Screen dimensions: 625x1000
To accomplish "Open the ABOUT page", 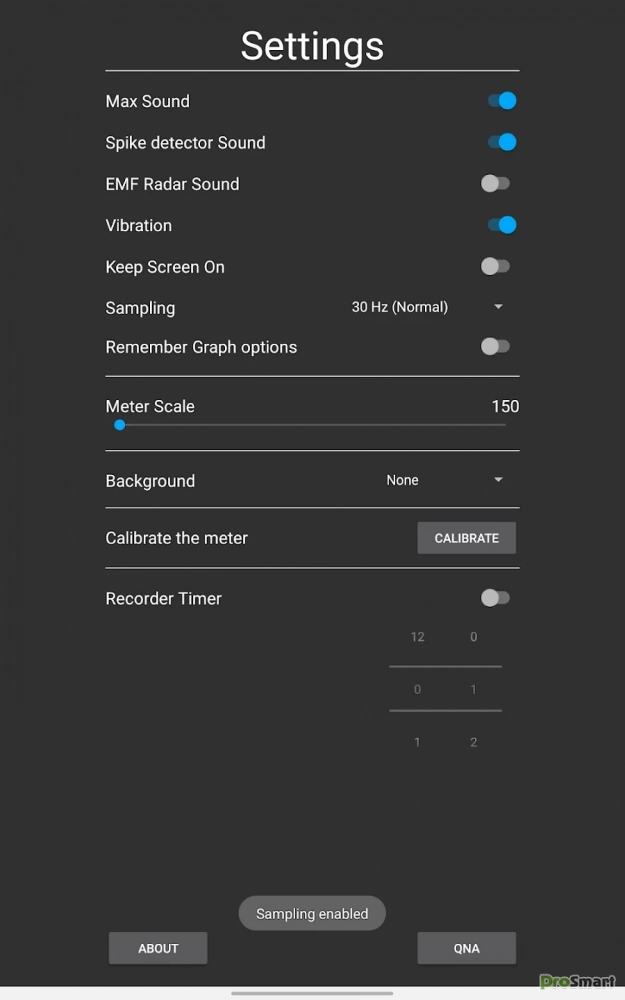I will tap(158, 948).
